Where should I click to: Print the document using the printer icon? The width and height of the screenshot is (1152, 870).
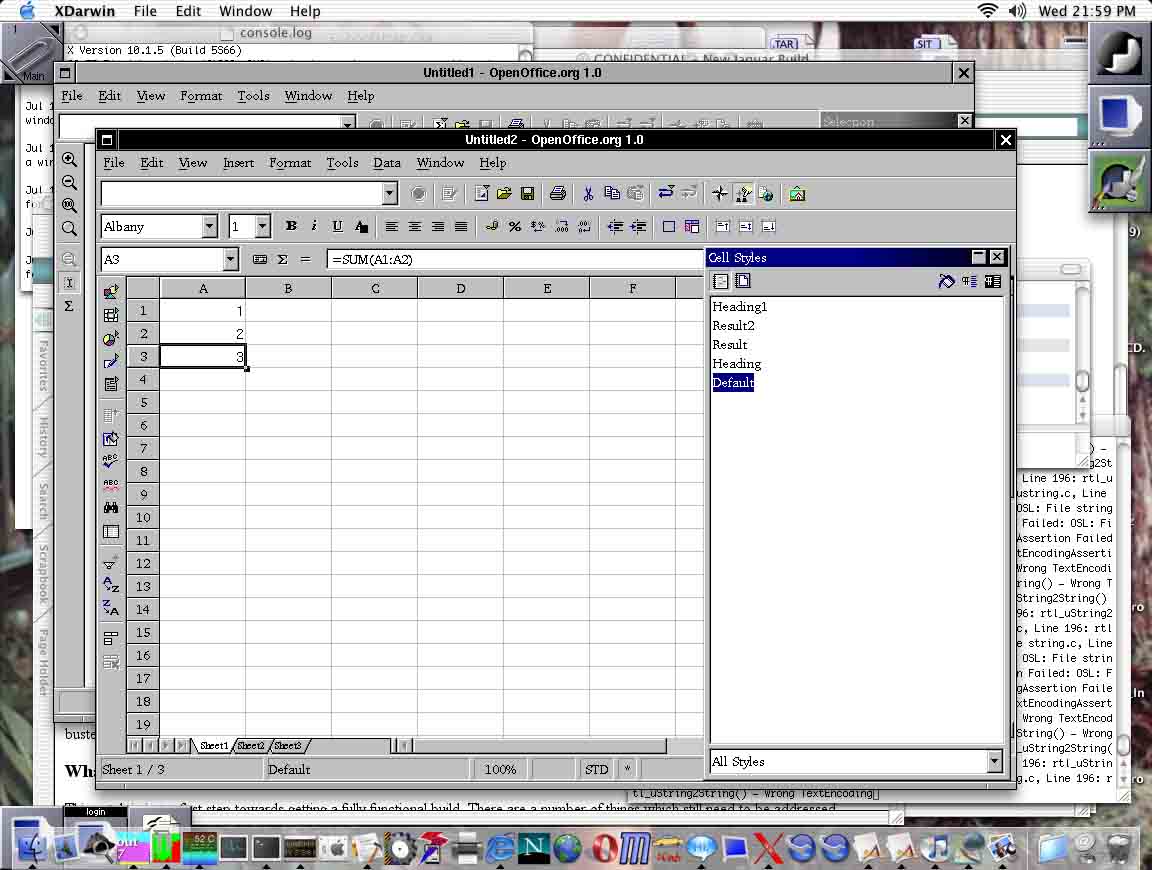[558, 194]
